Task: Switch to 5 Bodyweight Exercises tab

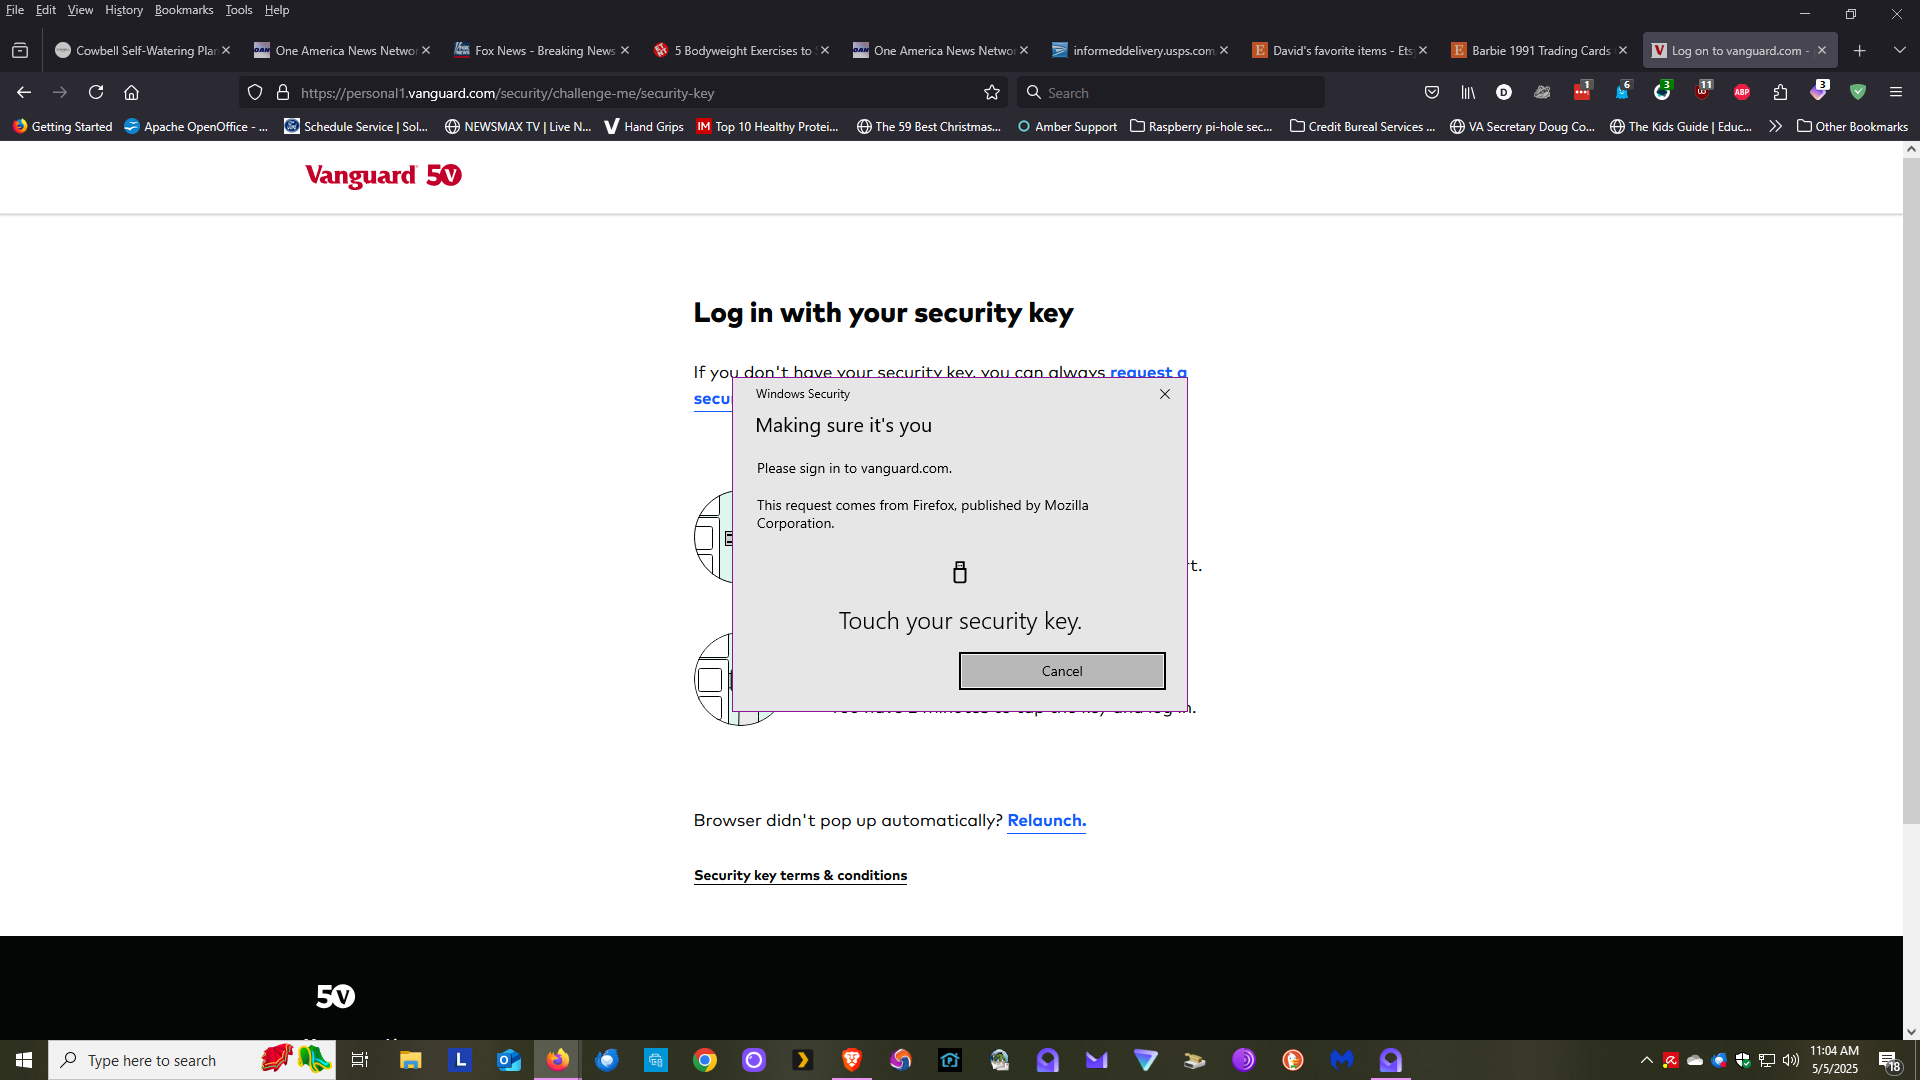Action: (x=741, y=50)
